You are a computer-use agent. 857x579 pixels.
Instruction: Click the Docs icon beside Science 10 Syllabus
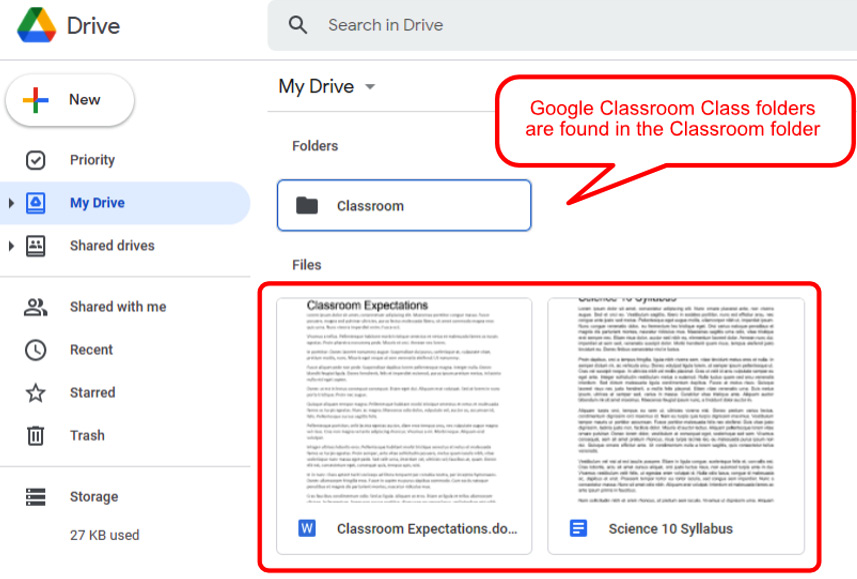(x=578, y=529)
